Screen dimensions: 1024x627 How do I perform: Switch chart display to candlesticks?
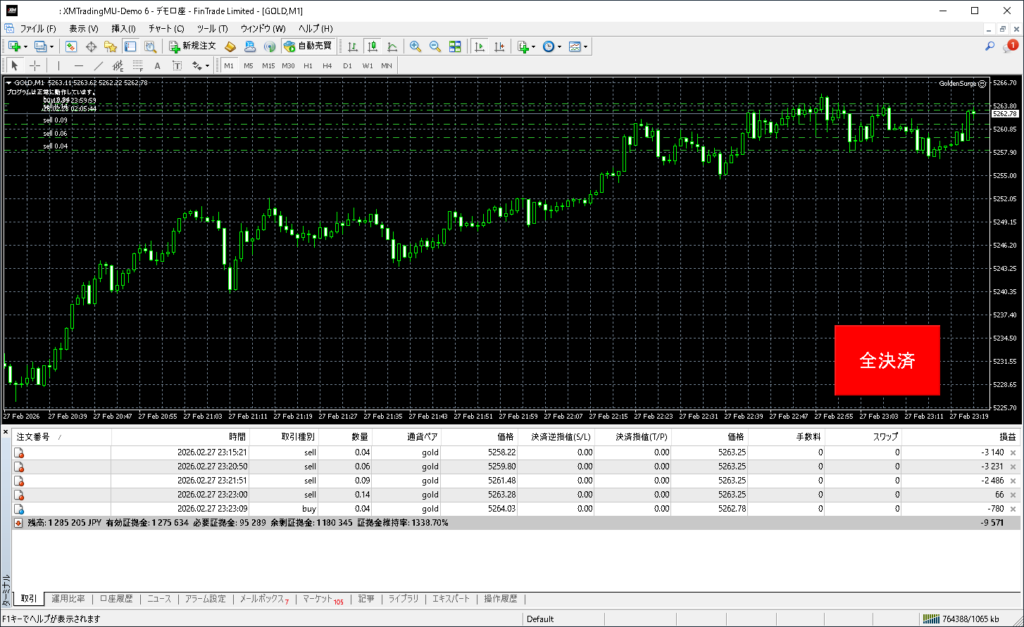coord(371,46)
